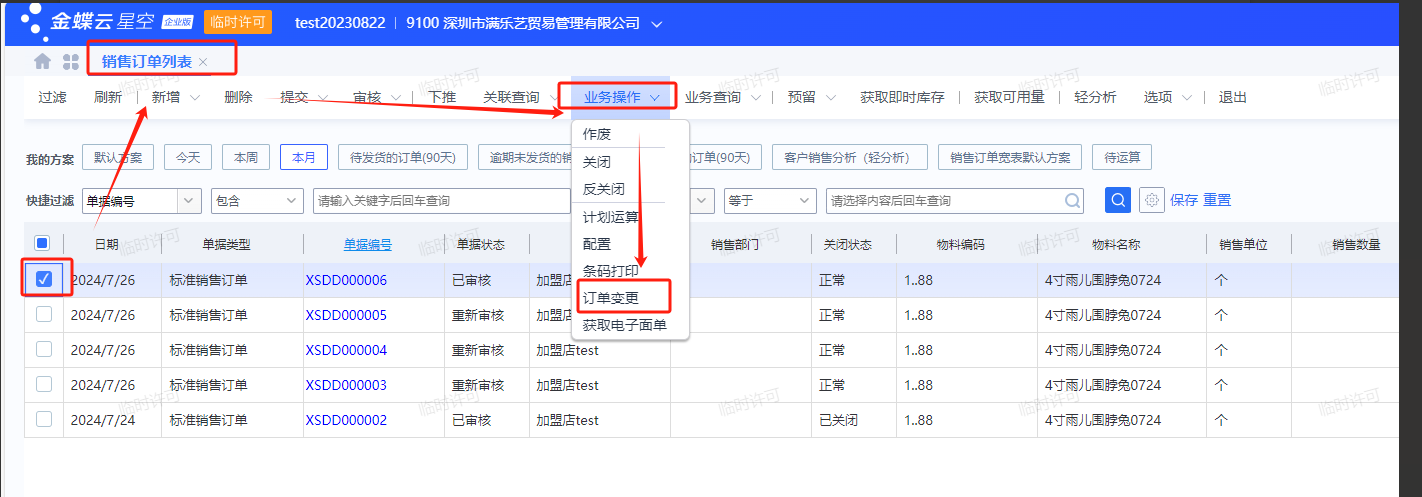Check the XSDD000005 row checkbox
Viewport: 1422px width, 497px height.
pos(44,315)
